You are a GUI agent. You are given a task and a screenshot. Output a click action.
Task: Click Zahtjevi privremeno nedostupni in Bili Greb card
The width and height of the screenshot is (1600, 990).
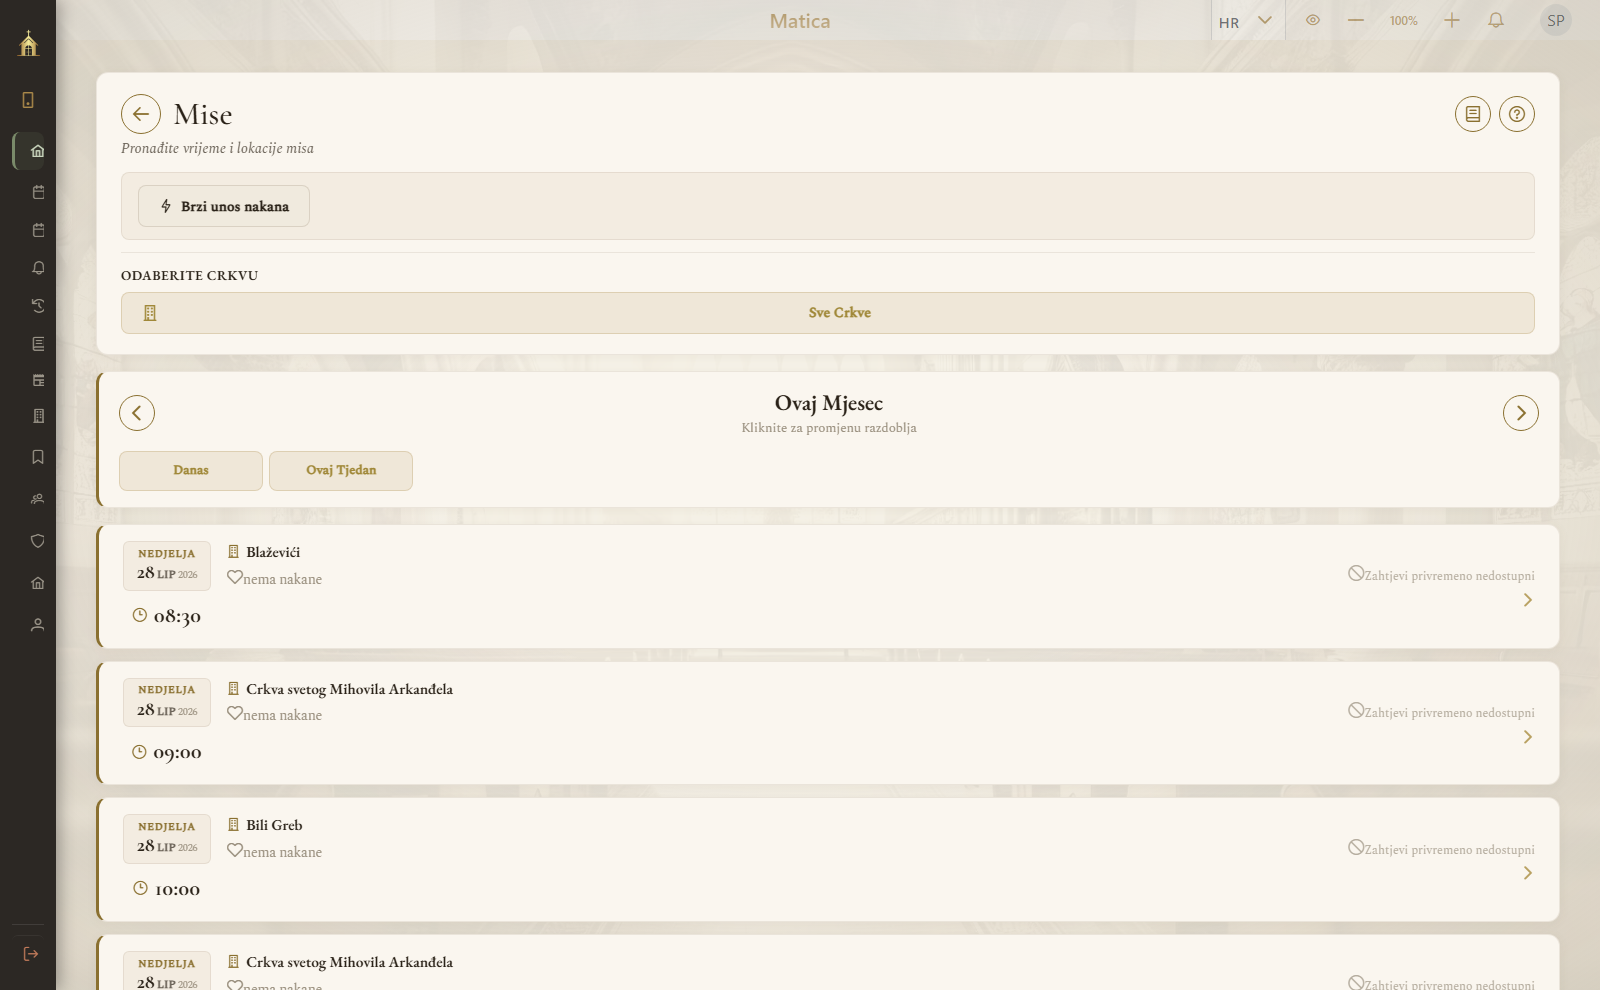(1449, 850)
